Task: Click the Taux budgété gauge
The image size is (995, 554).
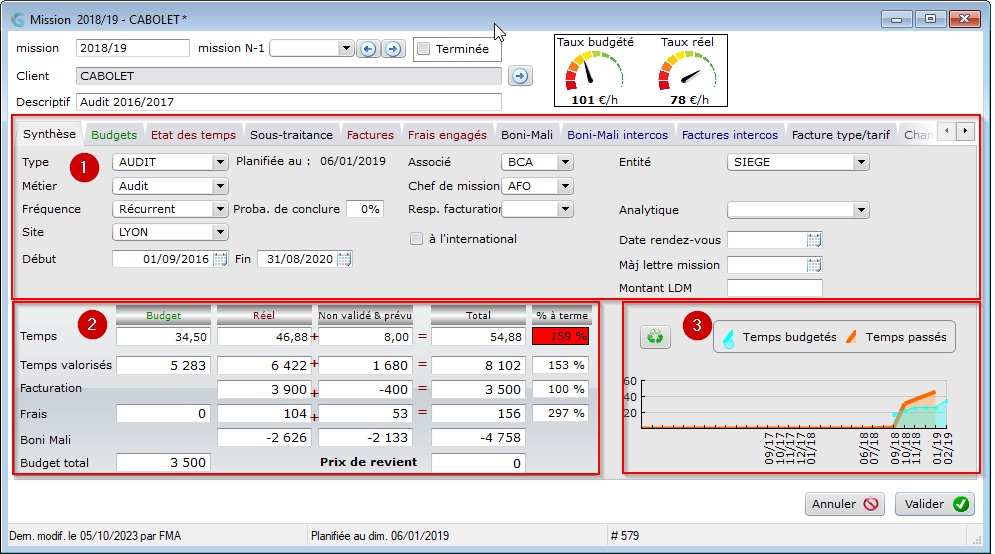Action: point(595,72)
